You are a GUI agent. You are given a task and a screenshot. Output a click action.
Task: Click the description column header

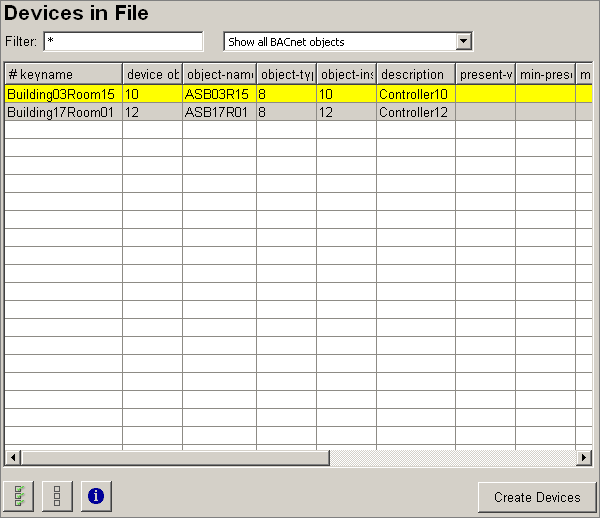pyautogui.click(x=415, y=75)
